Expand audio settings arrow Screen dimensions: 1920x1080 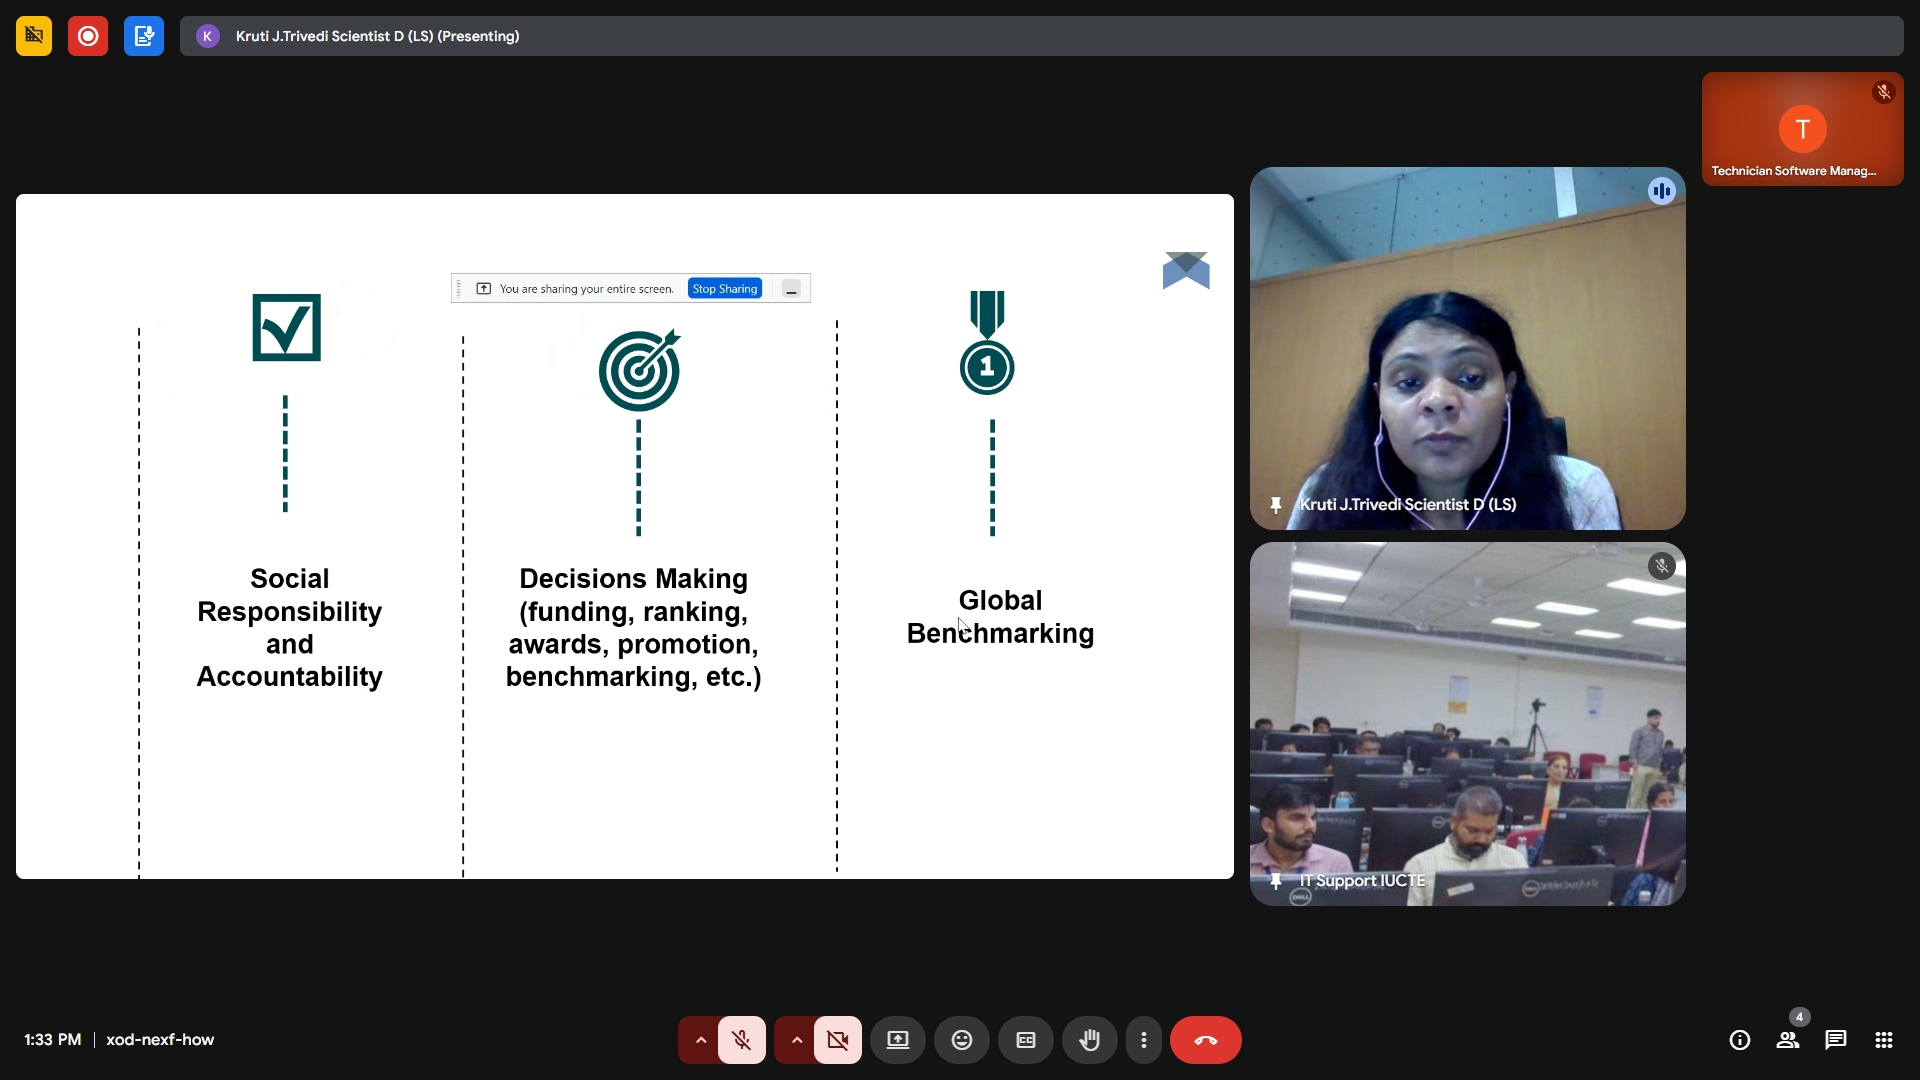[x=700, y=1040]
